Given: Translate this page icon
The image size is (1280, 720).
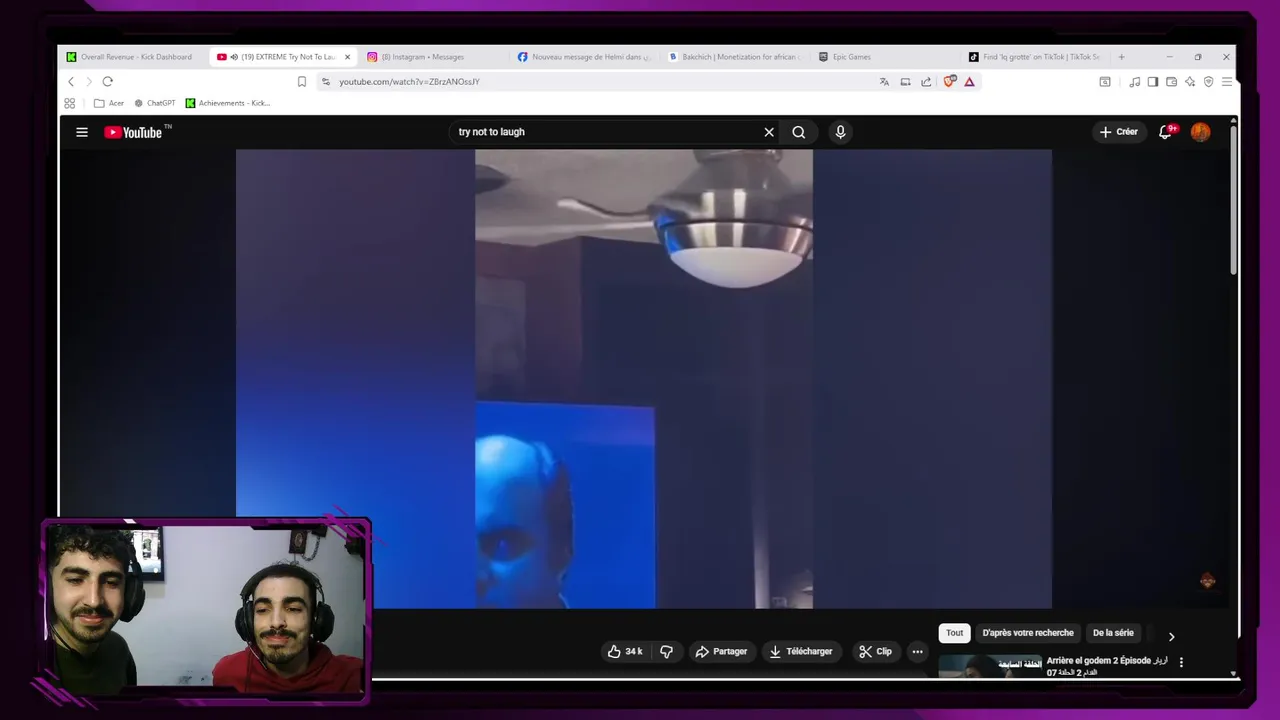Looking at the screenshot, I should point(884,81).
